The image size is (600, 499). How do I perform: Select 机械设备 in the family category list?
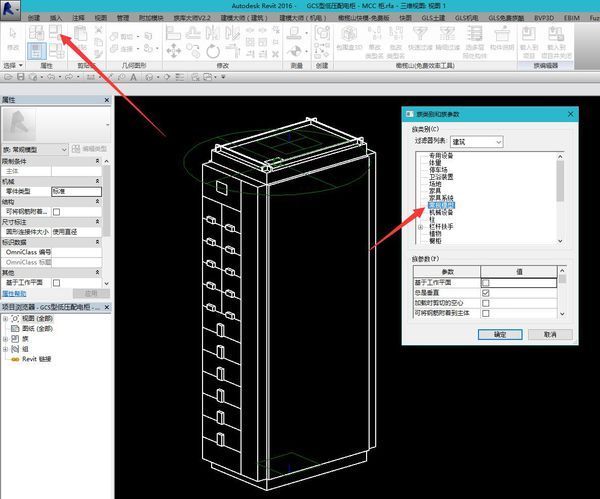(442, 211)
